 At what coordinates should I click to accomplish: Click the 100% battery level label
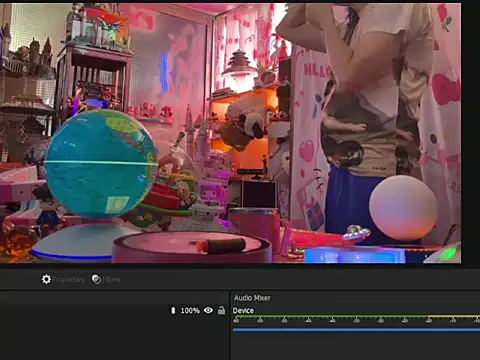tap(190, 311)
